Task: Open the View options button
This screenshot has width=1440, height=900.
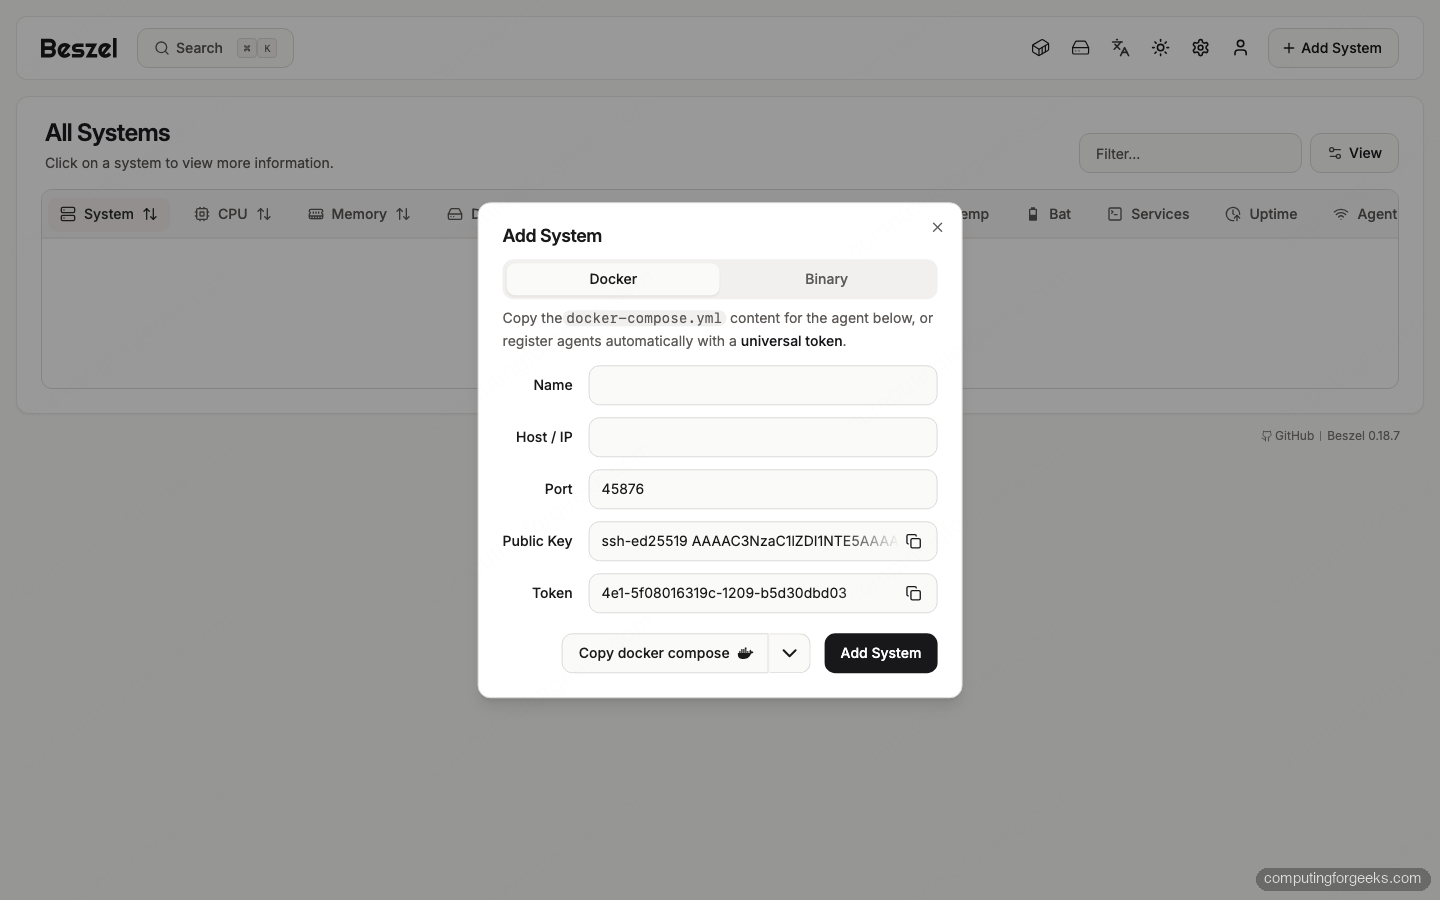Action: [x=1354, y=153]
